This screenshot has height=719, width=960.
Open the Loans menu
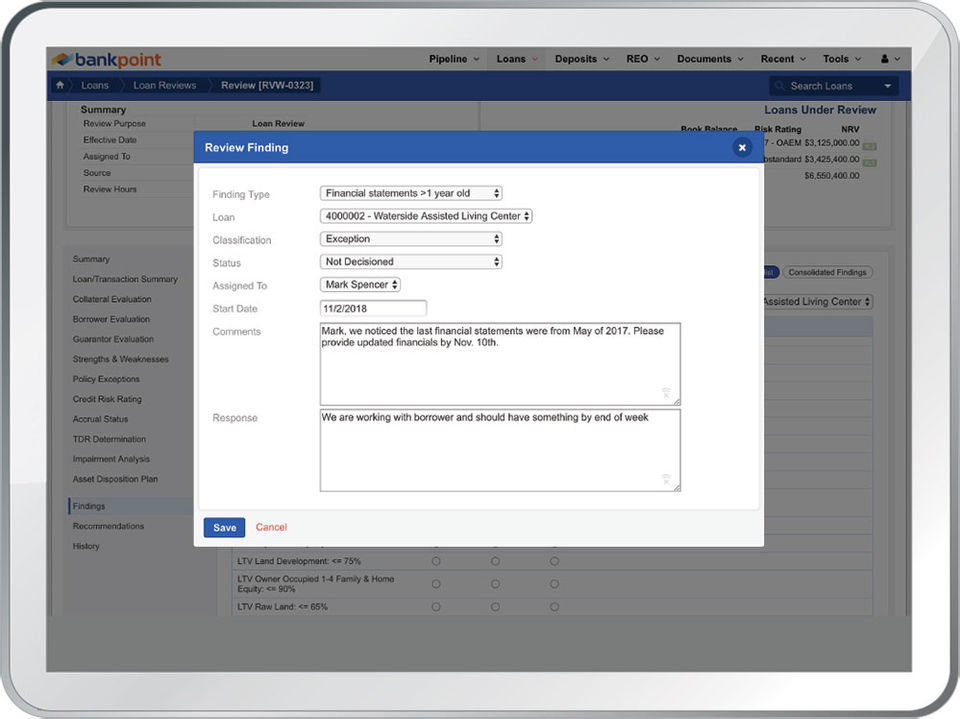517,59
